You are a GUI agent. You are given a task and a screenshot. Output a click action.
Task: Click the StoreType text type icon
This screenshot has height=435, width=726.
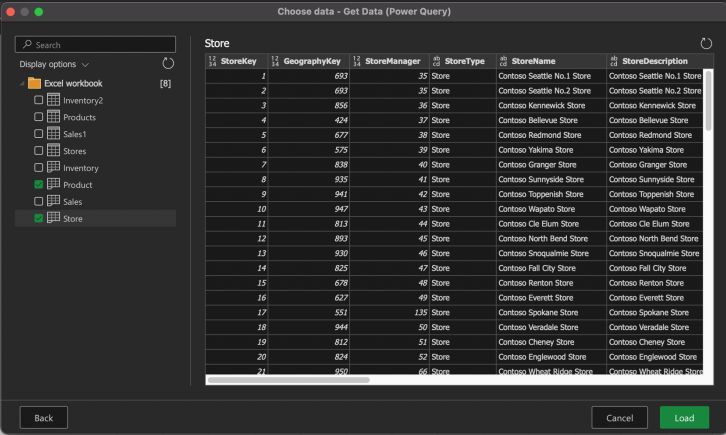(x=436, y=61)
